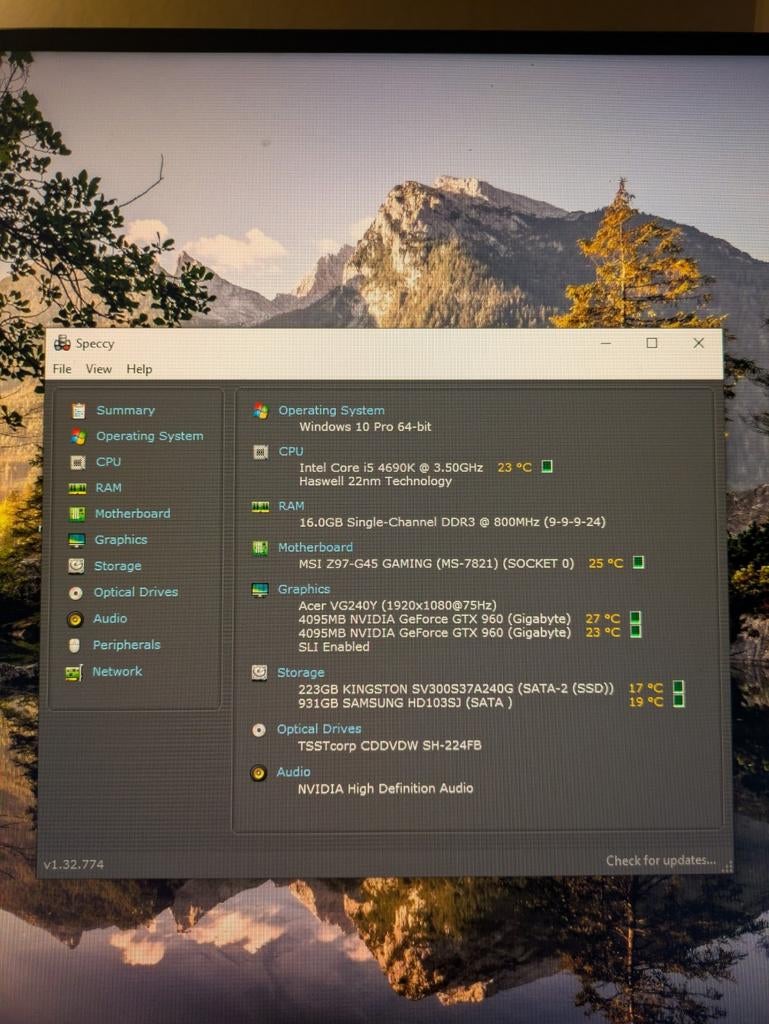The image size is (769, 1024).
Task: Select the RAM stick icon in sidebar
Action: (x=77, y=488)
